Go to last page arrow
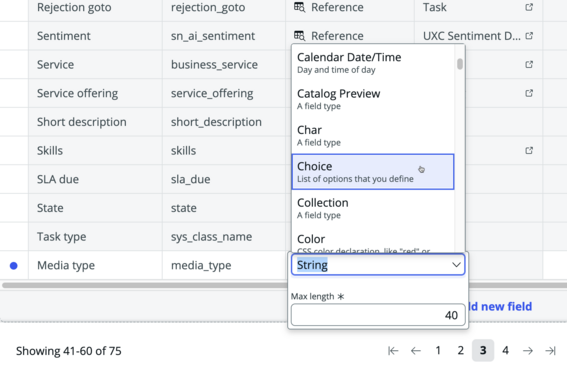Screen dimensions: 567x370 click(550, 350)
